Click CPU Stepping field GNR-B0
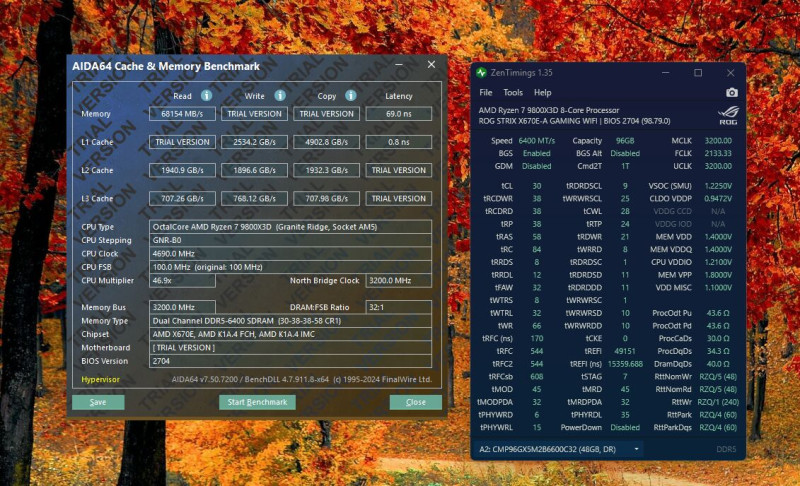This screenshot has width=800, height=486. [290, 240]
